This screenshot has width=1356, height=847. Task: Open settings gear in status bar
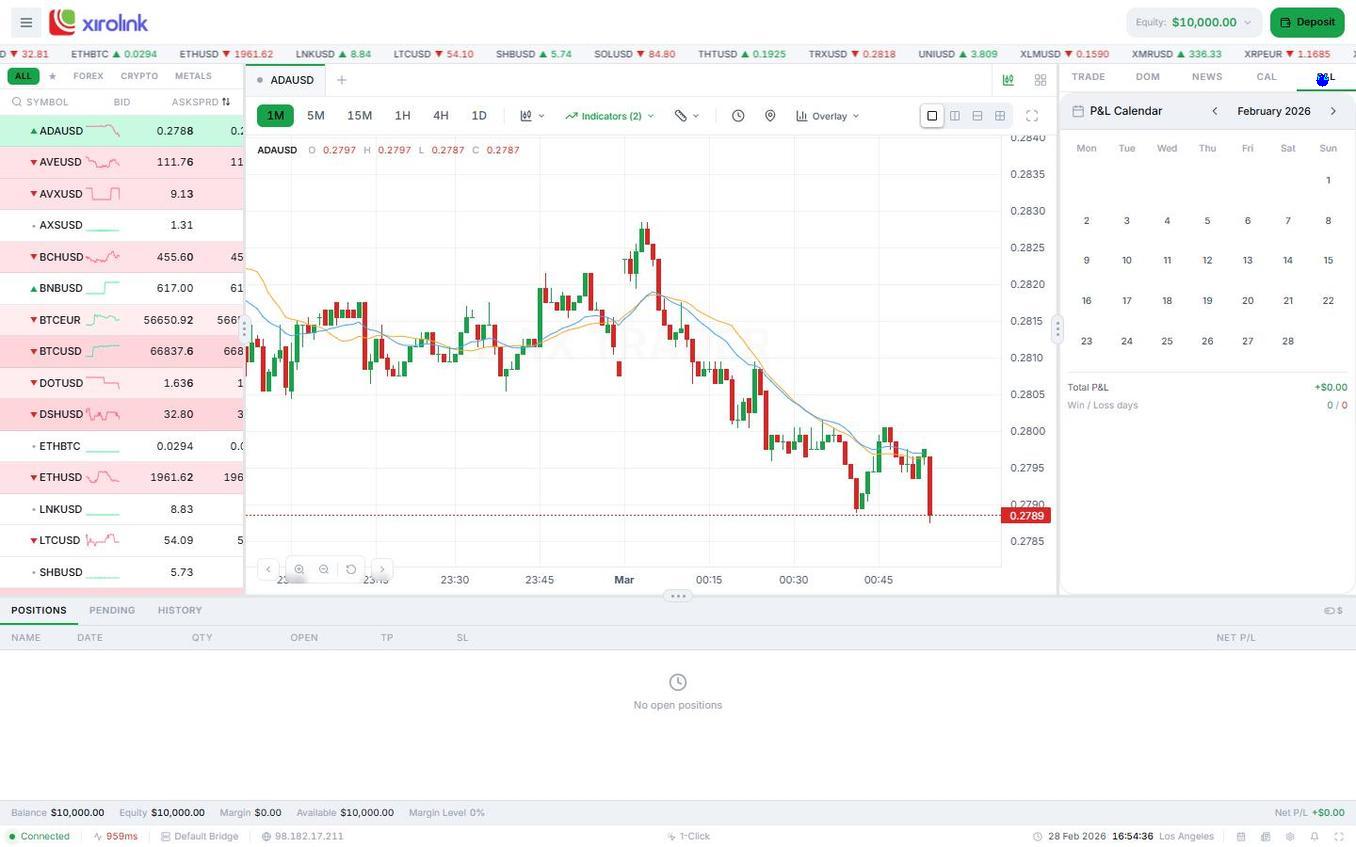[1290, 837]
